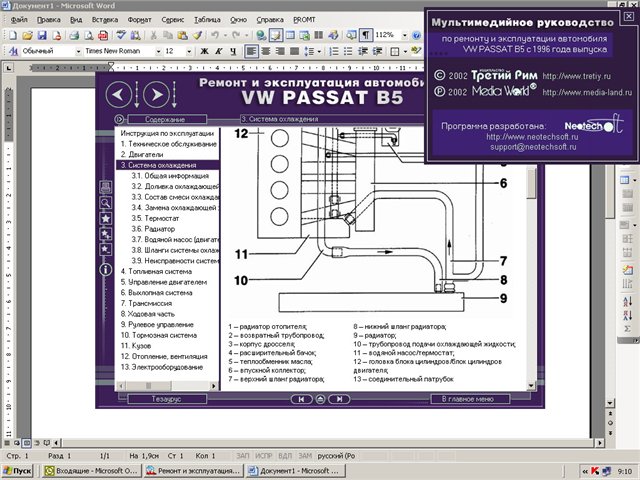Increase the paragraph indent
Image resolution: width=640 pixels, height=480 pixels.
click(x=377, y=51)
